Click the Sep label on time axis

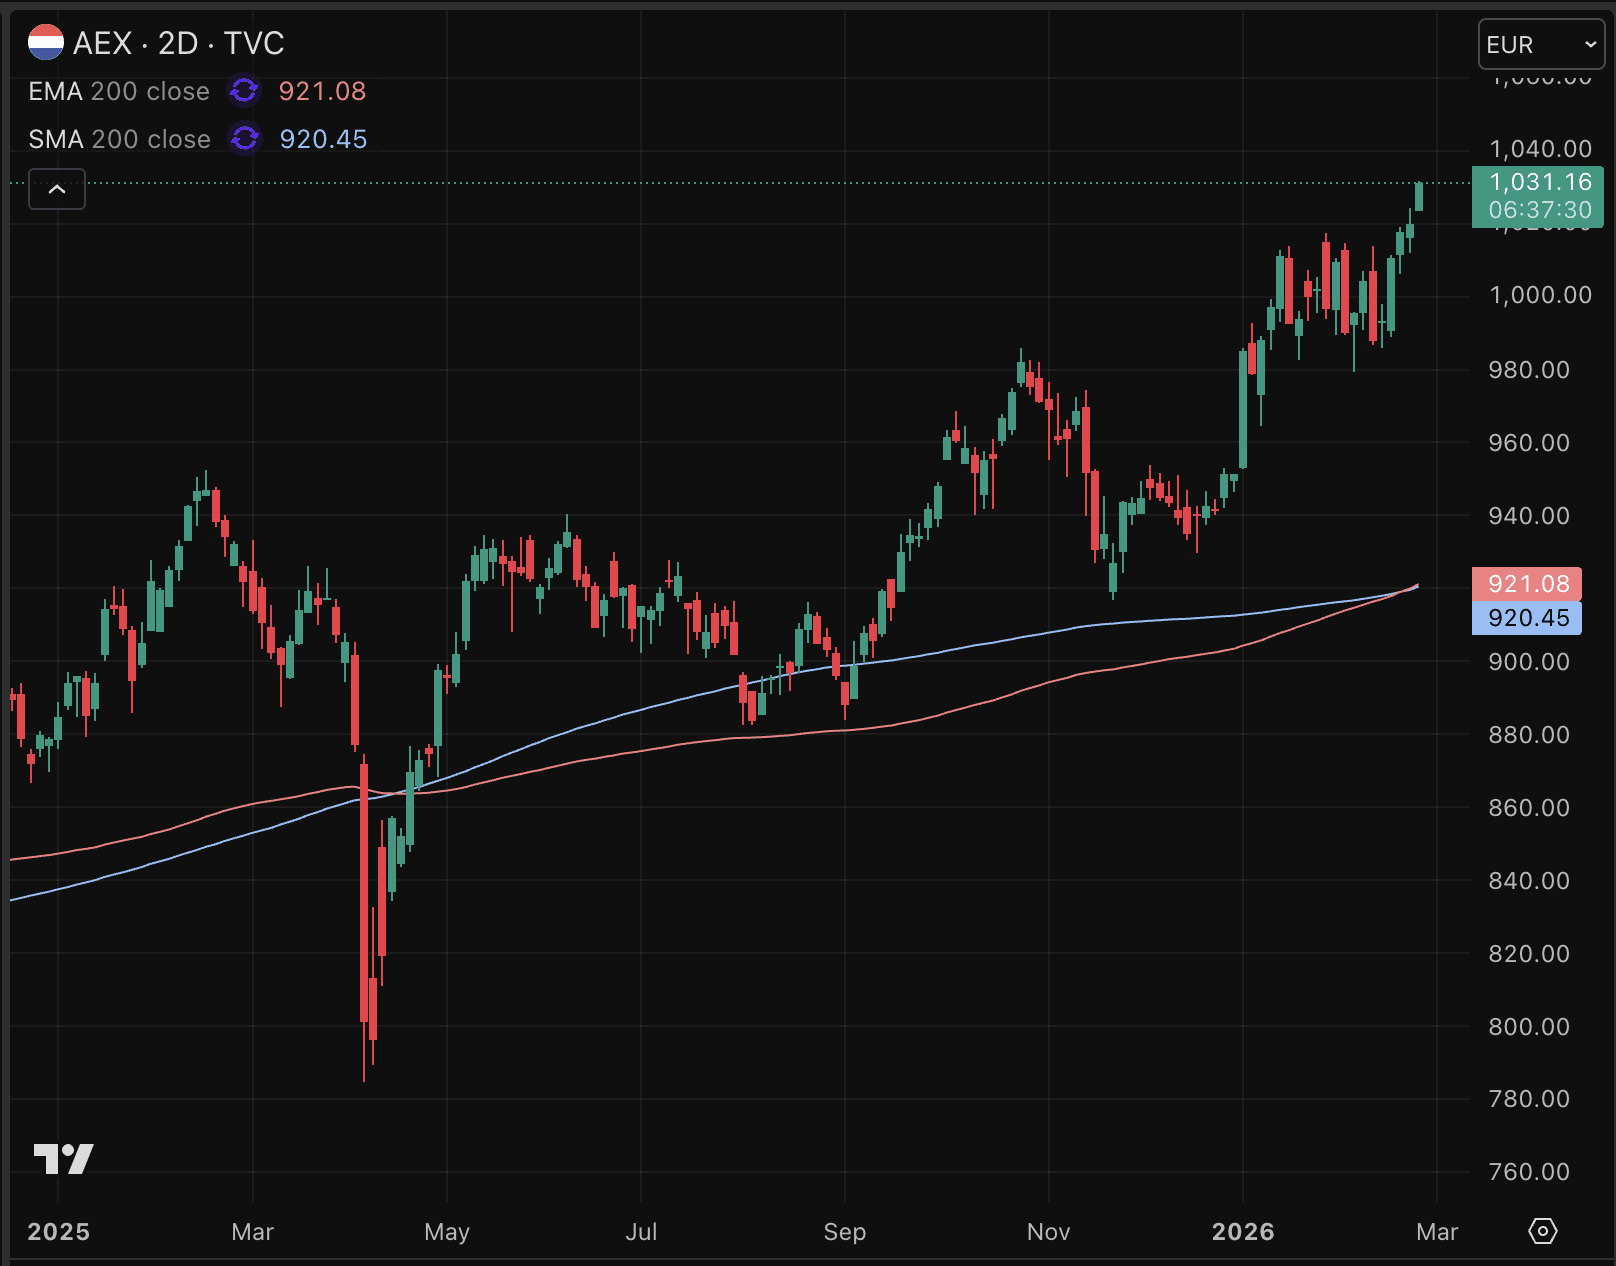[844, 1231]
